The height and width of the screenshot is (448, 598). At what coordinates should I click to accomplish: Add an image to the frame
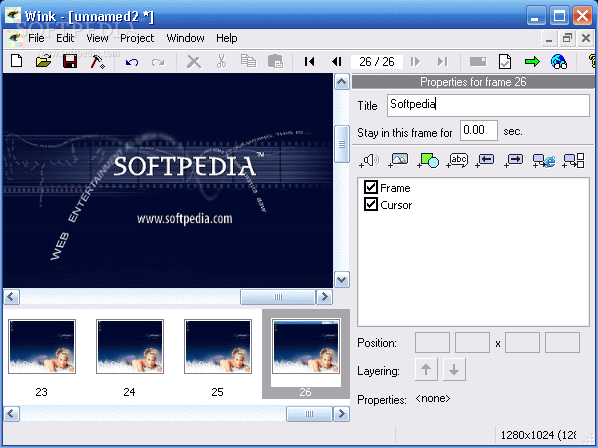coord(398,160)
